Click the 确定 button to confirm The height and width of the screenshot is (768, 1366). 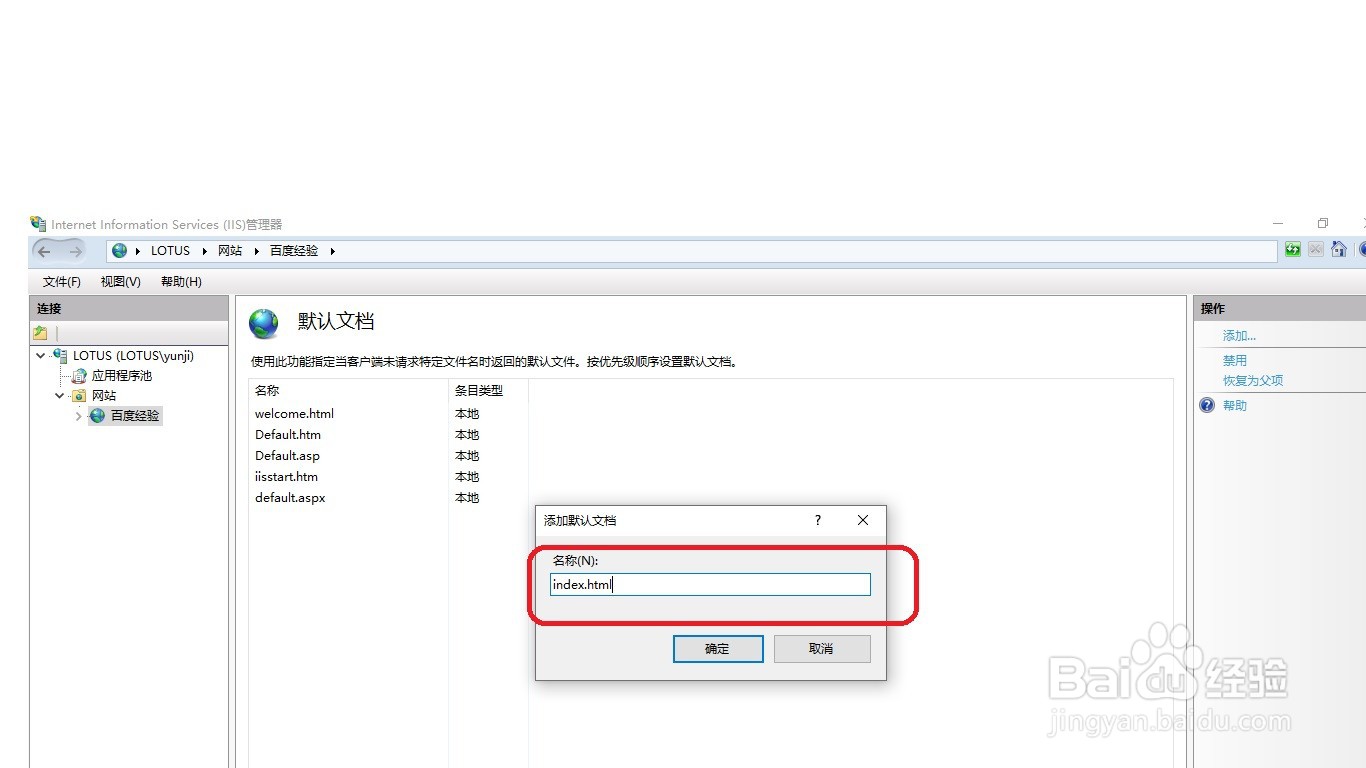(x=717, y=648)
